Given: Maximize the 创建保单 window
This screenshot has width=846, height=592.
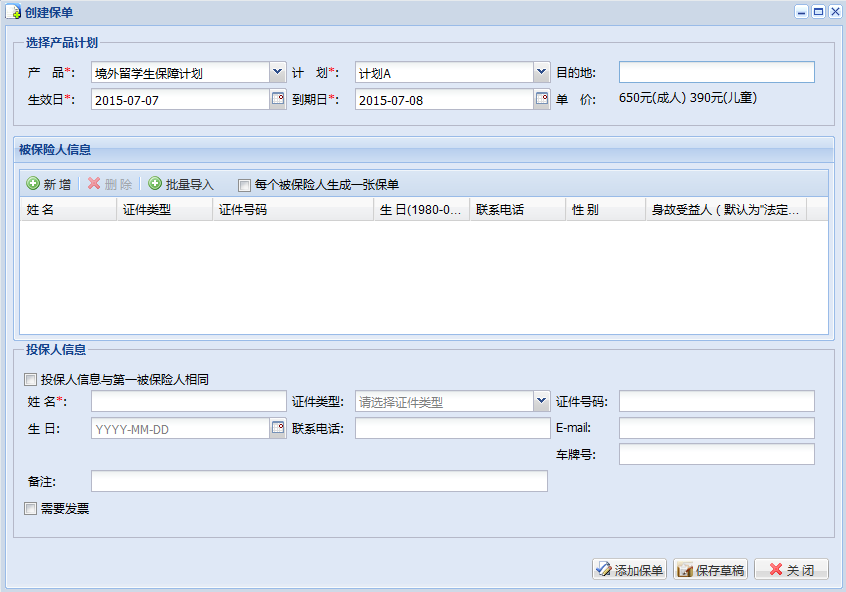Looking at the screenshot, I should 818,11.
